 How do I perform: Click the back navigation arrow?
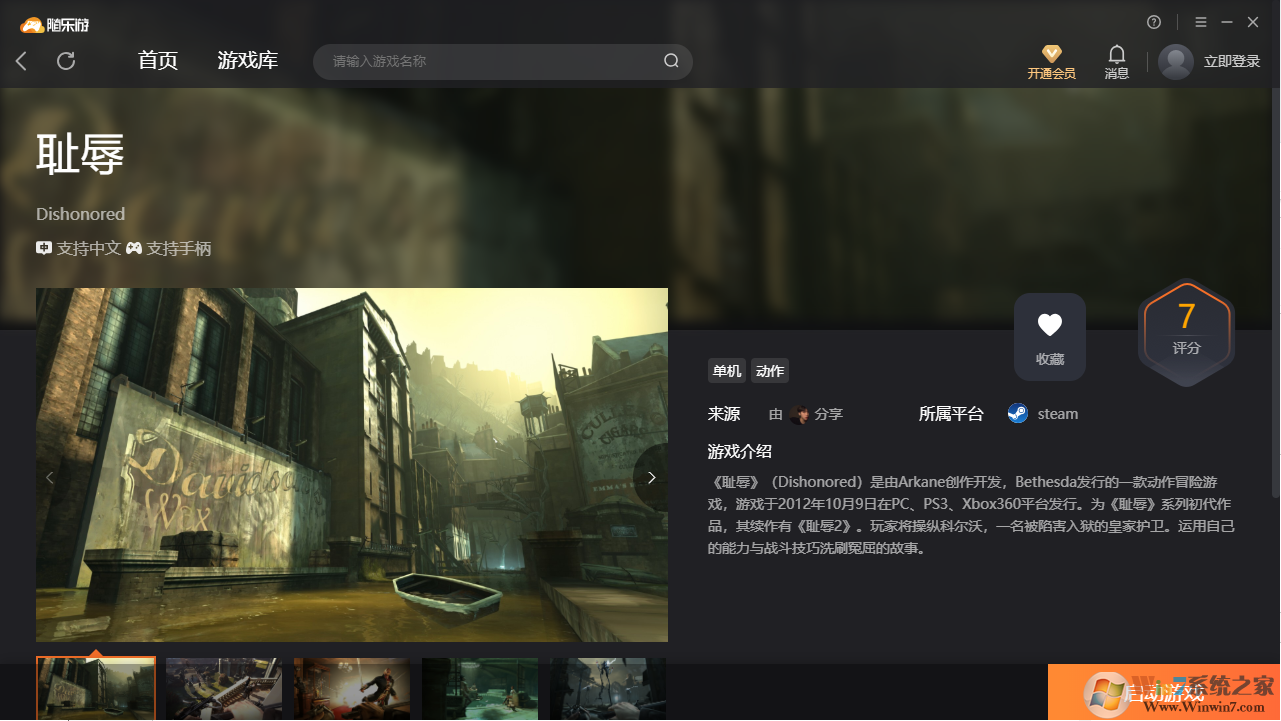pos(21,61)
